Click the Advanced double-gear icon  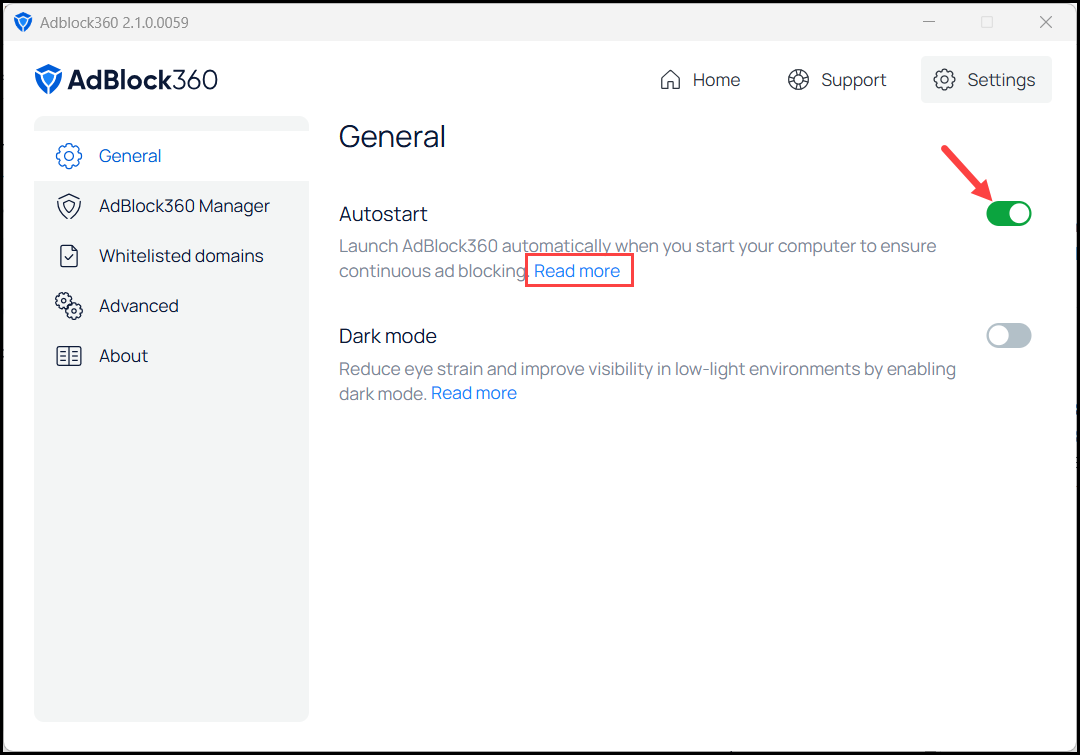coord(69,306)
